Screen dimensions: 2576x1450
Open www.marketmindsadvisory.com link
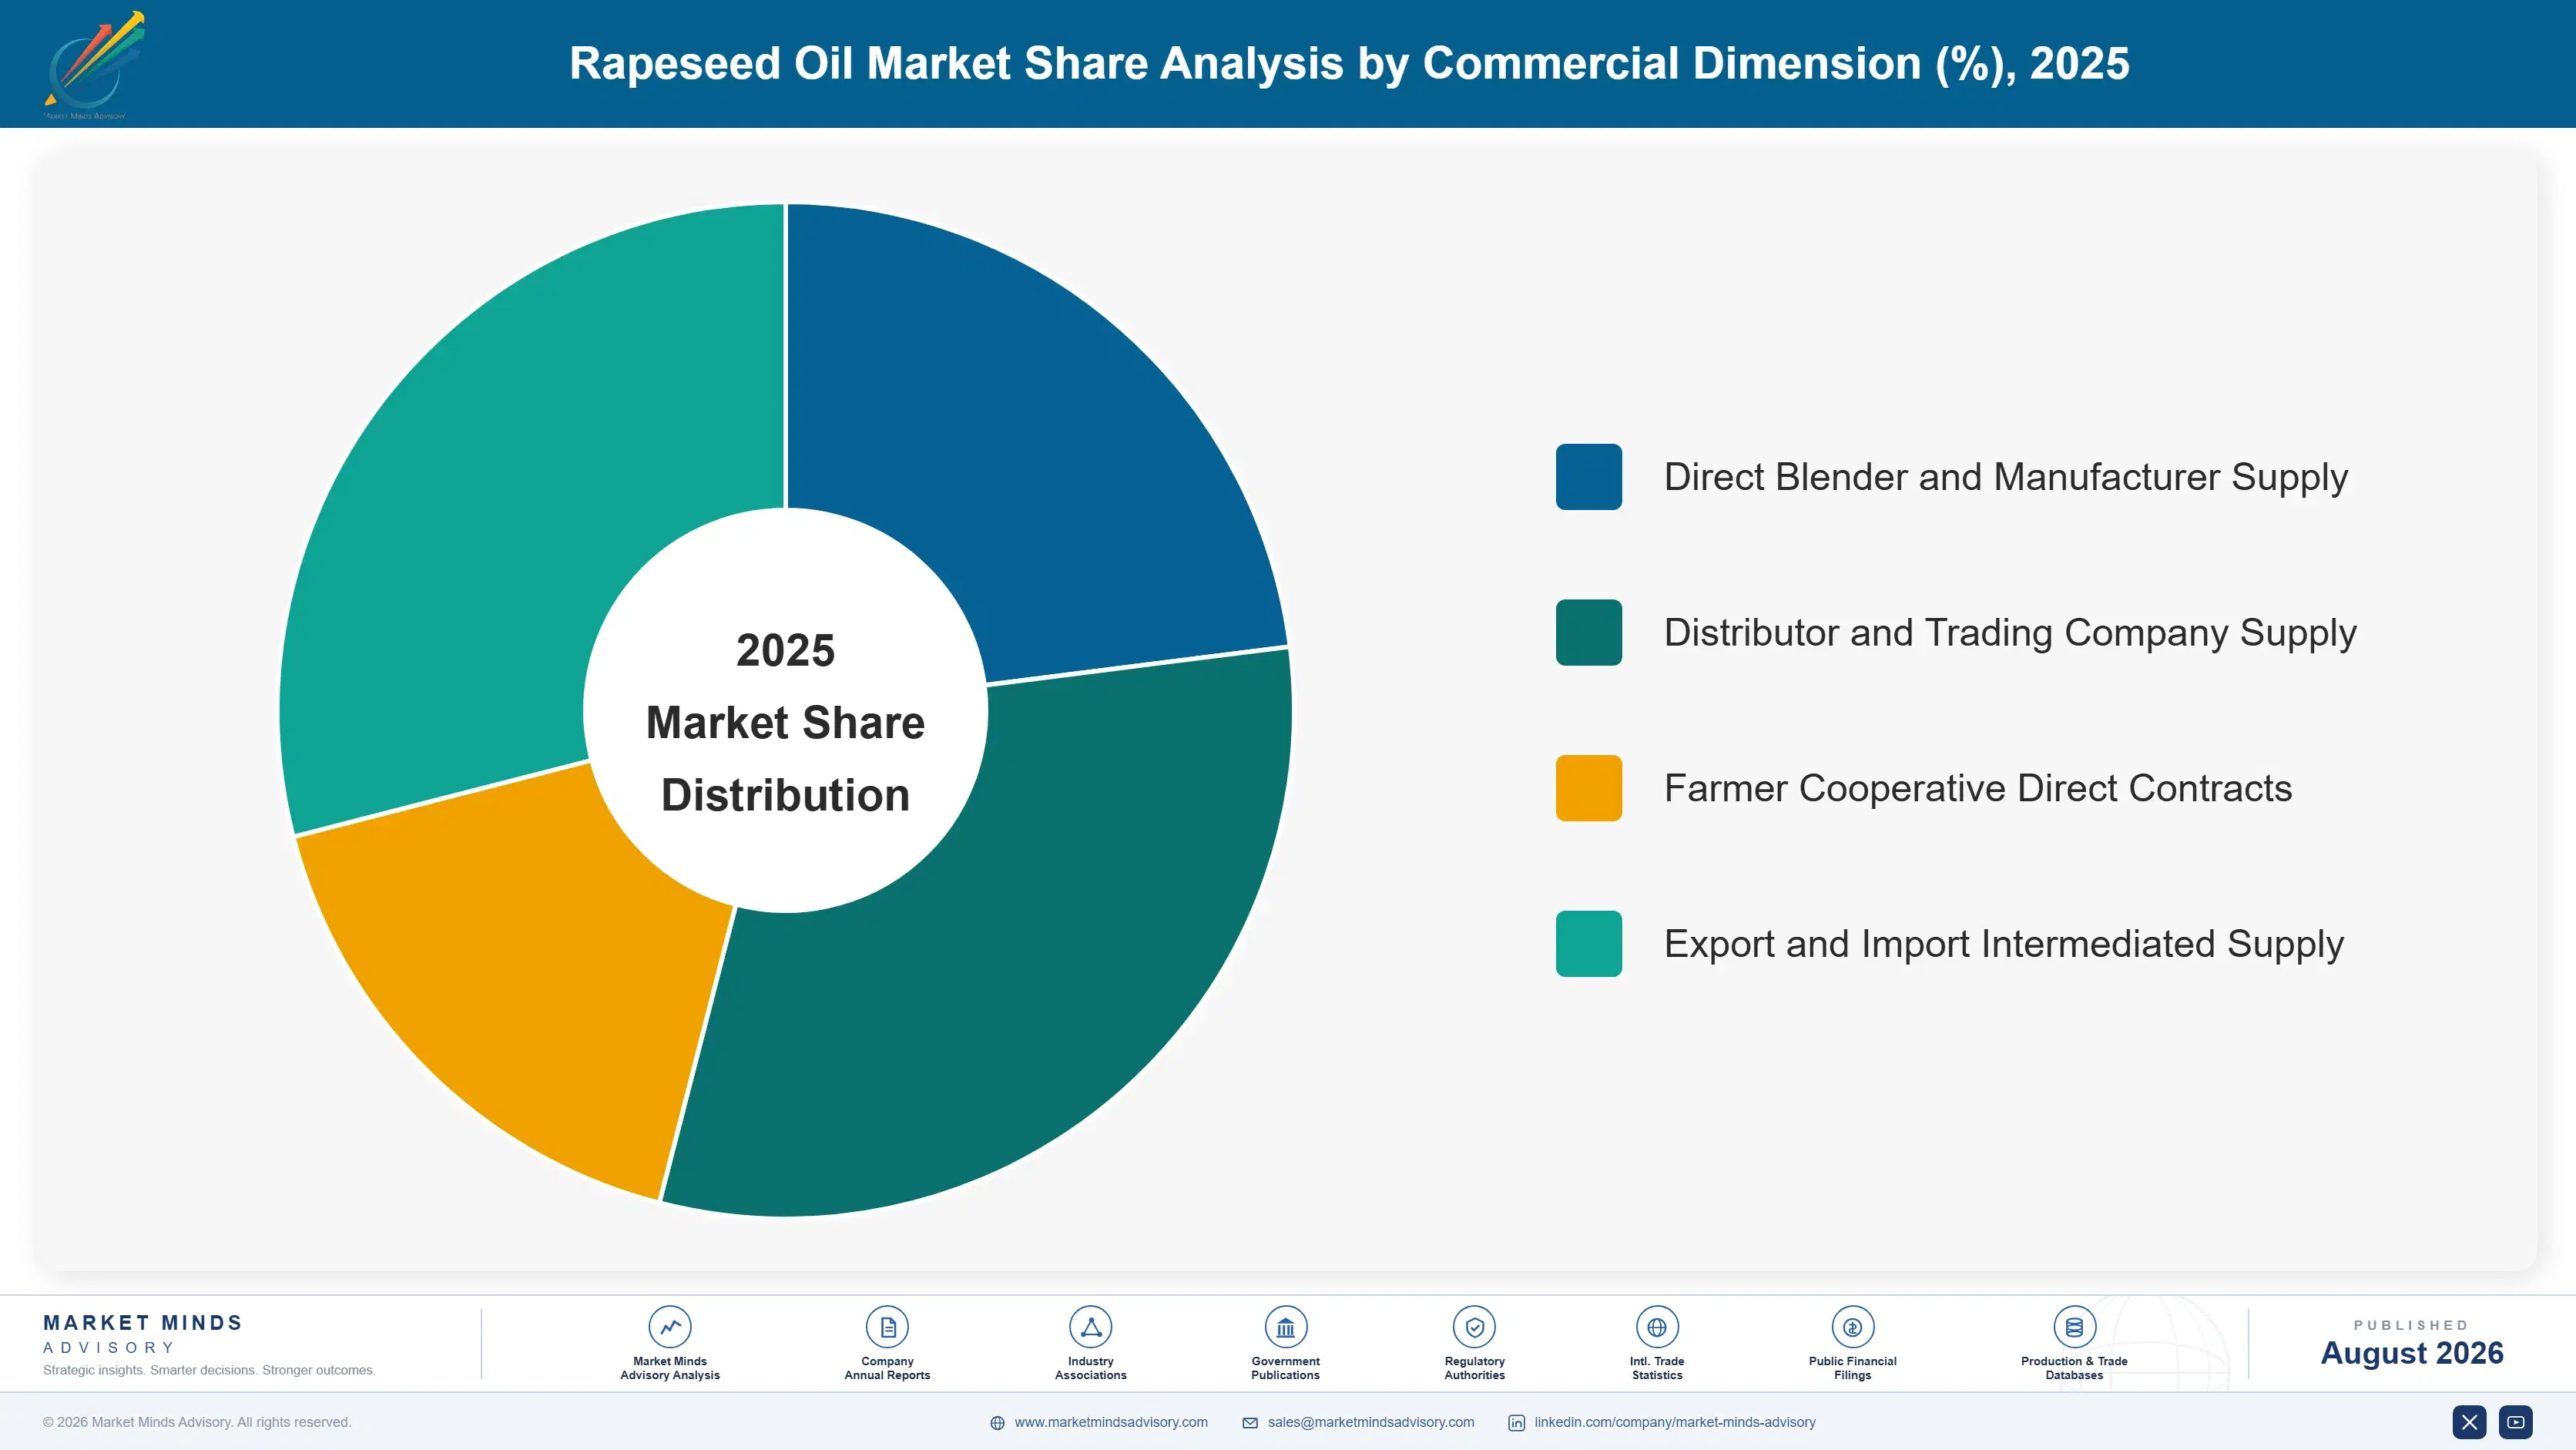(1111, 1422)
